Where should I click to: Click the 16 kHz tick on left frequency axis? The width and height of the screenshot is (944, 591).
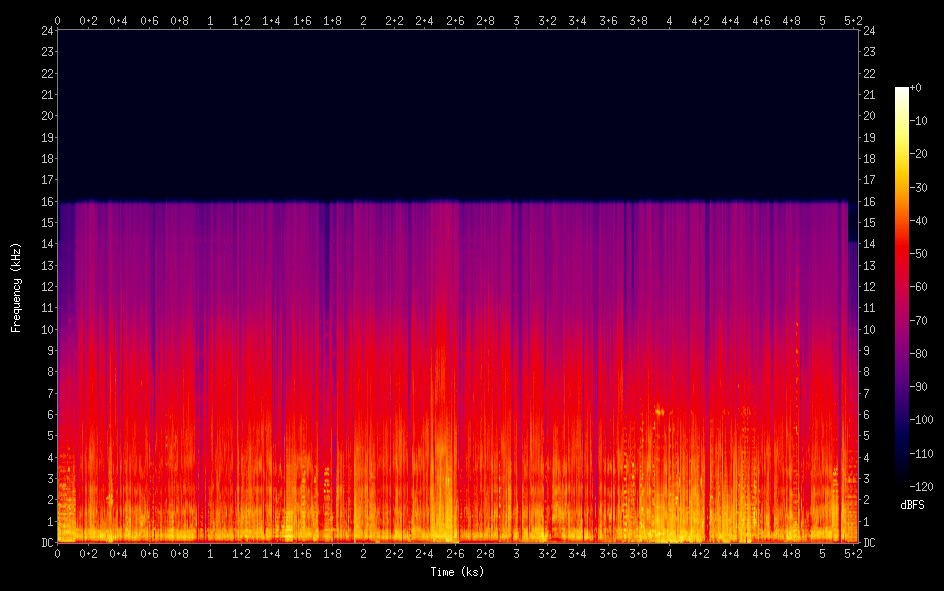[x=45, y=201]
